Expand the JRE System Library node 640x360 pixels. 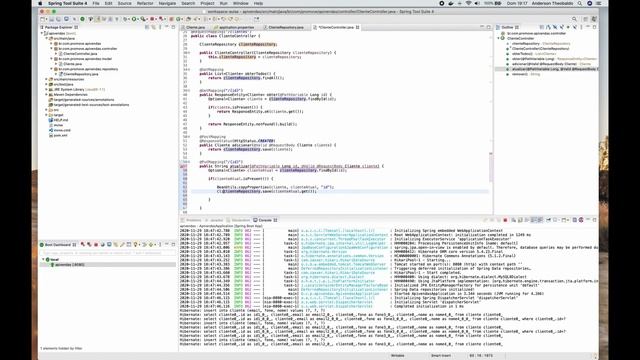coord(46,89)
